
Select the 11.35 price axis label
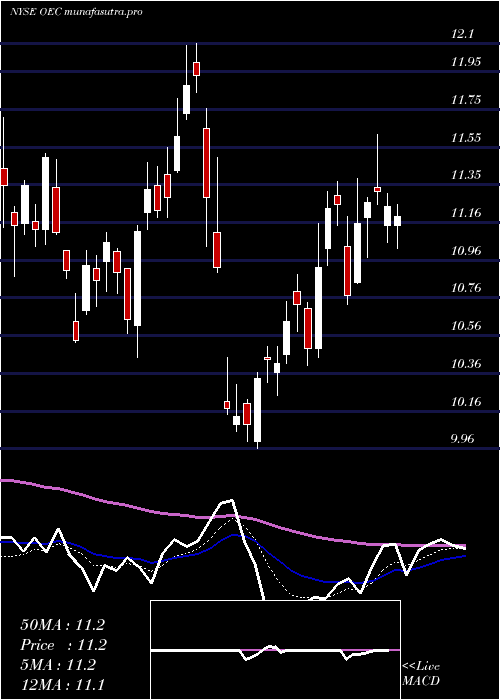466,175
